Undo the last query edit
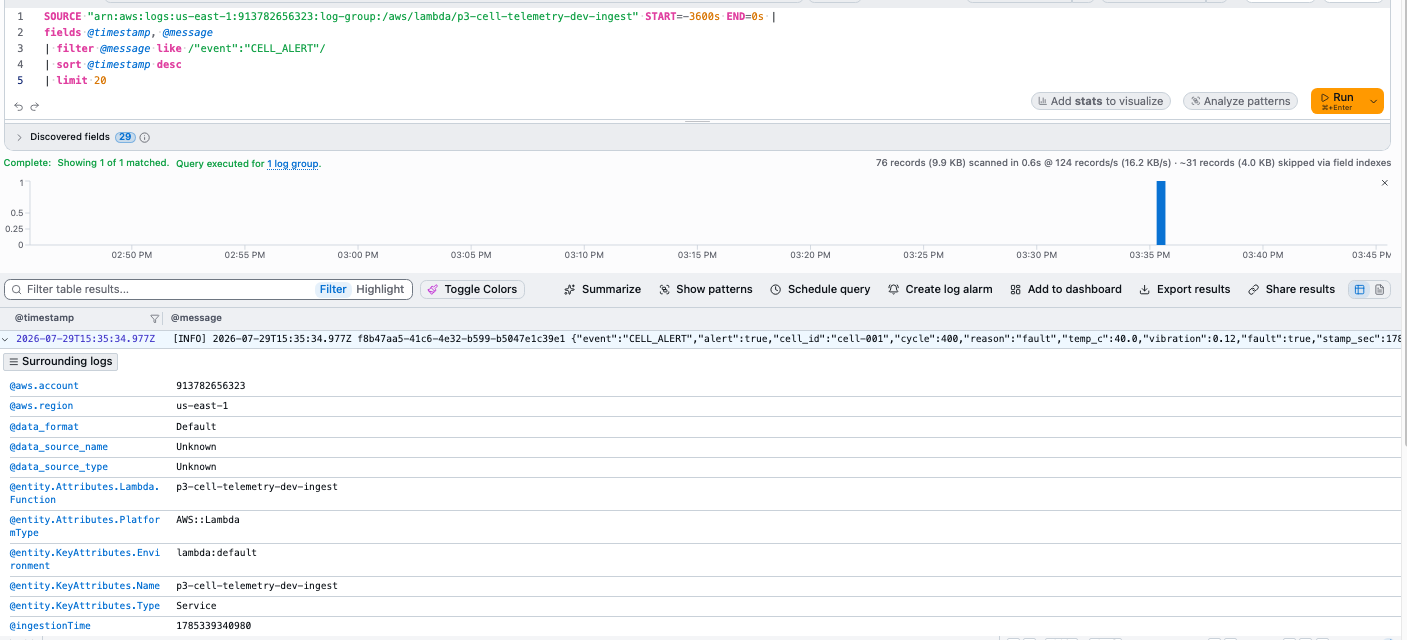 pos(18,106)
